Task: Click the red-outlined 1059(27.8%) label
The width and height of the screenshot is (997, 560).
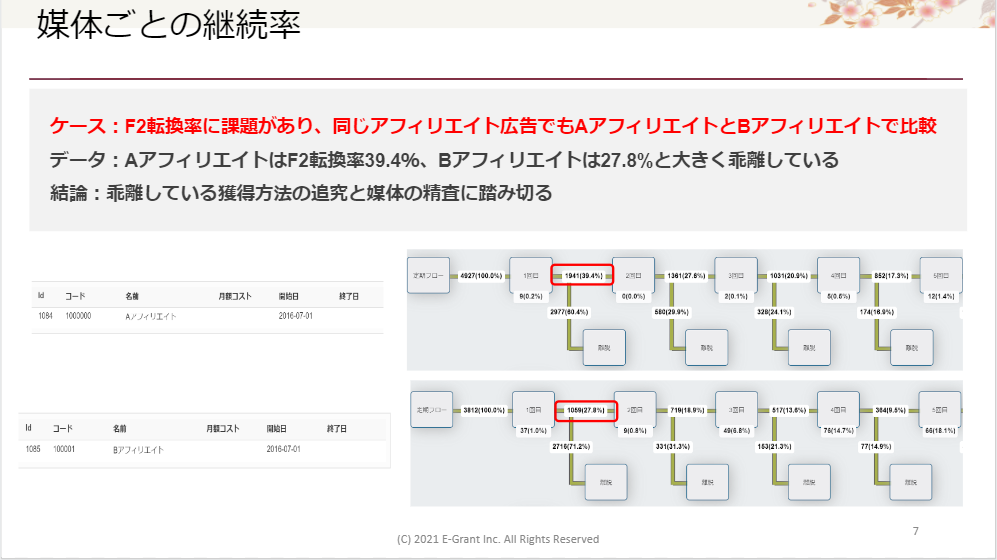Action: point(583,410)
